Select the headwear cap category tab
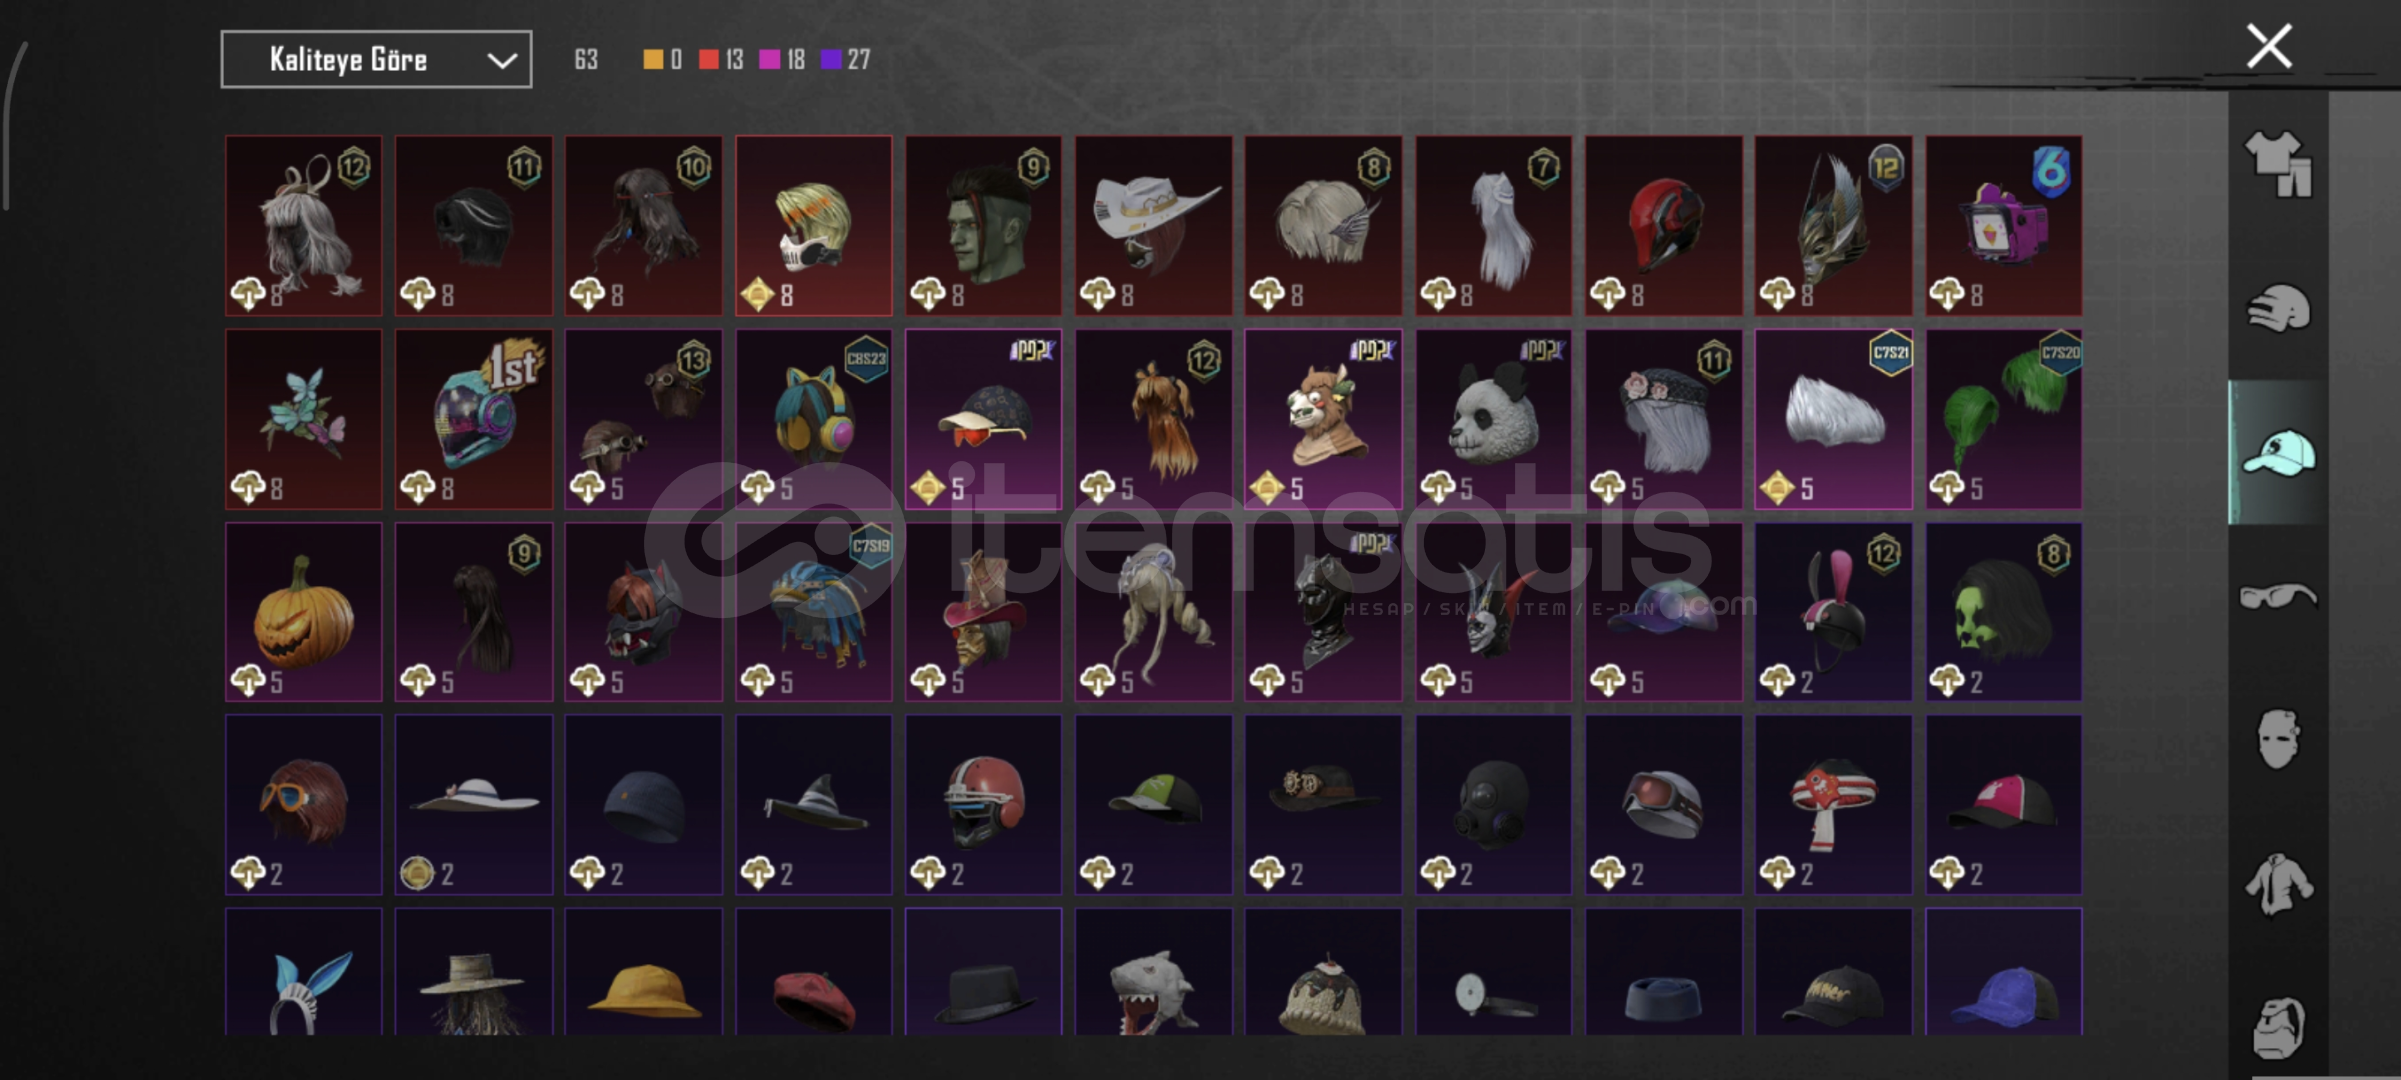 pyautogui.click(x=2278, y=452)
